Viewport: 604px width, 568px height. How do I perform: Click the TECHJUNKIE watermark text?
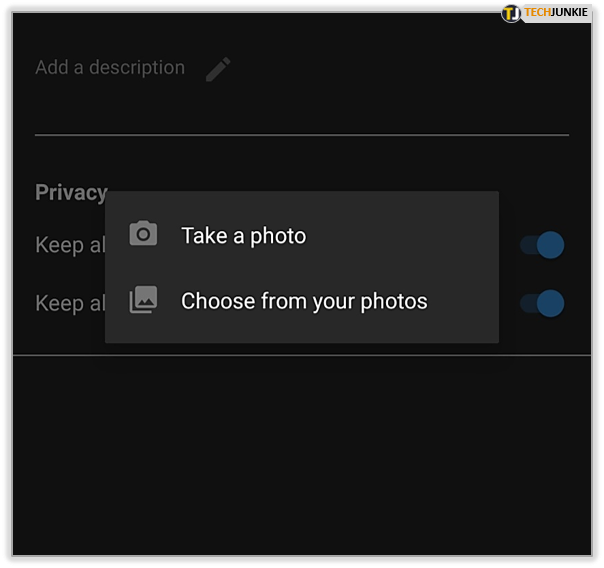(x=556, y=12)
